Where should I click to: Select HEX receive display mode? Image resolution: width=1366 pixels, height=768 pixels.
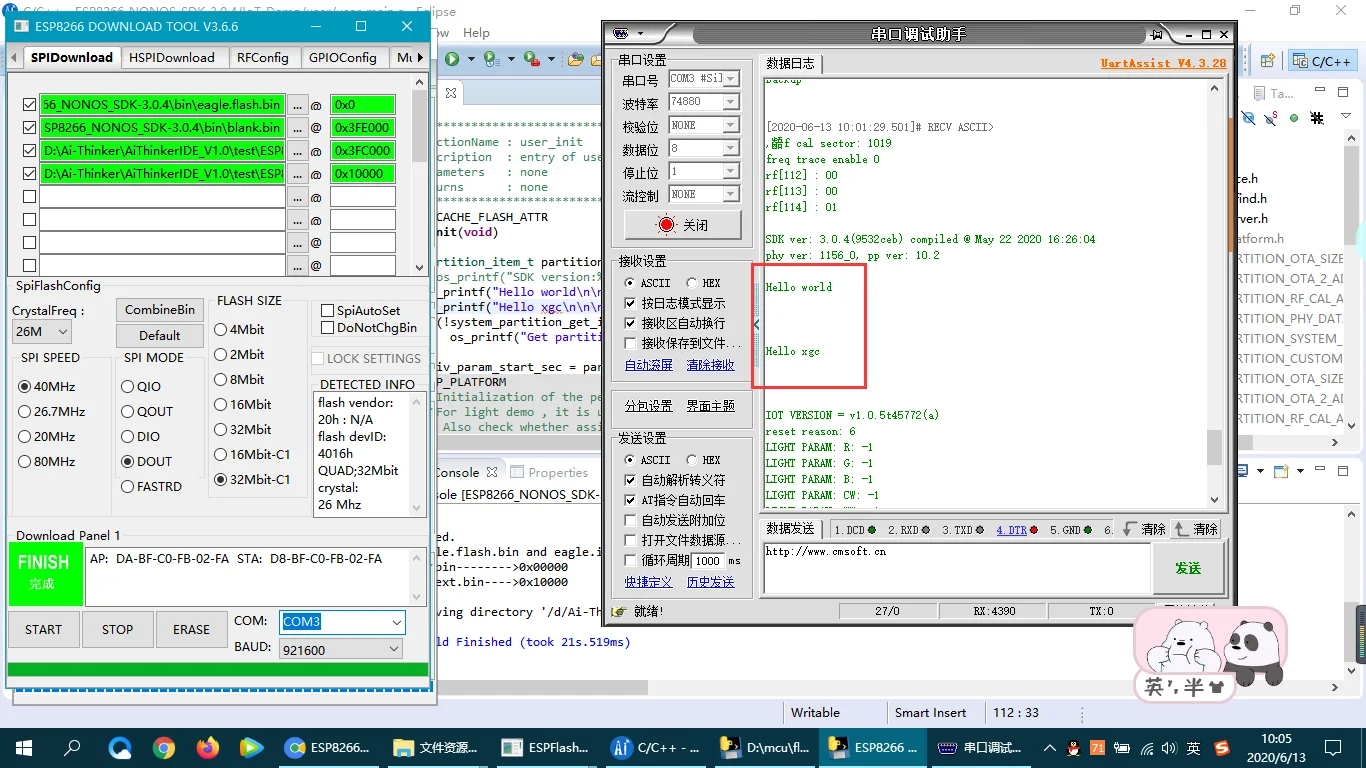[692, 283]
